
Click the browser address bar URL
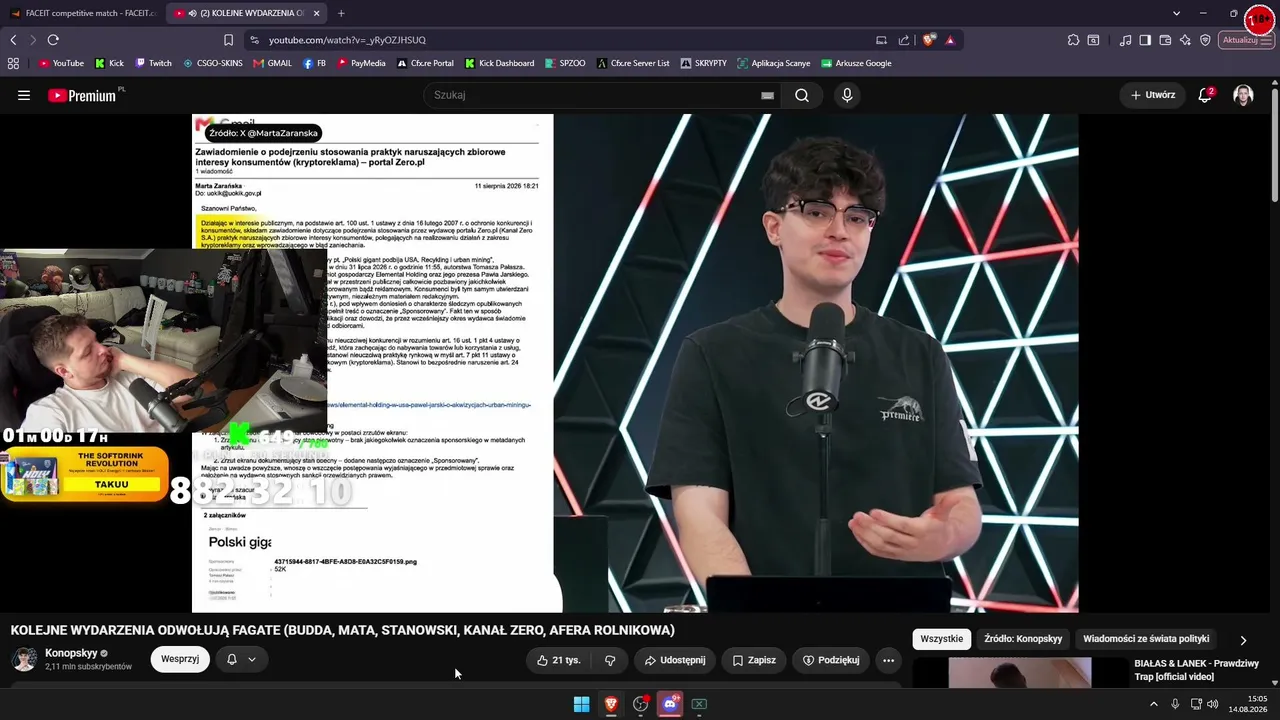pyautogui.click(x=347, y=40)
